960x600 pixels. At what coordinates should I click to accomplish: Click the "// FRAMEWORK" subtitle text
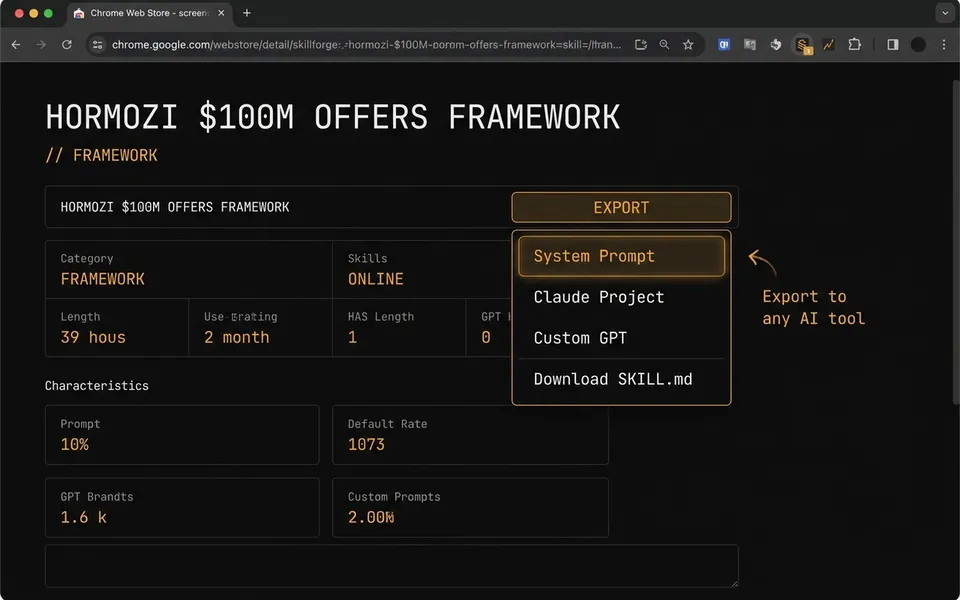point(101,155)
